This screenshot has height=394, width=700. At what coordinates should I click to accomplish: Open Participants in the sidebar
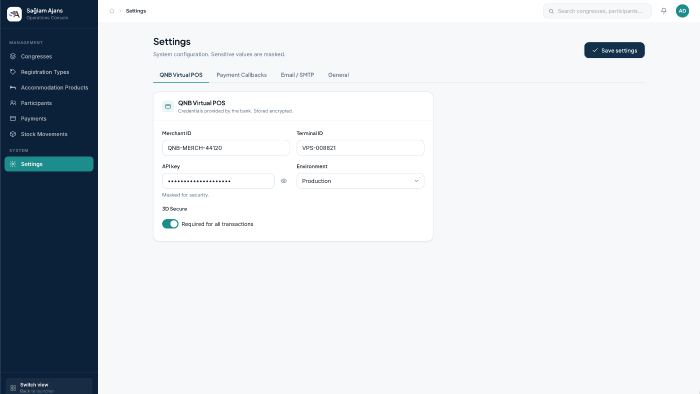49,103
